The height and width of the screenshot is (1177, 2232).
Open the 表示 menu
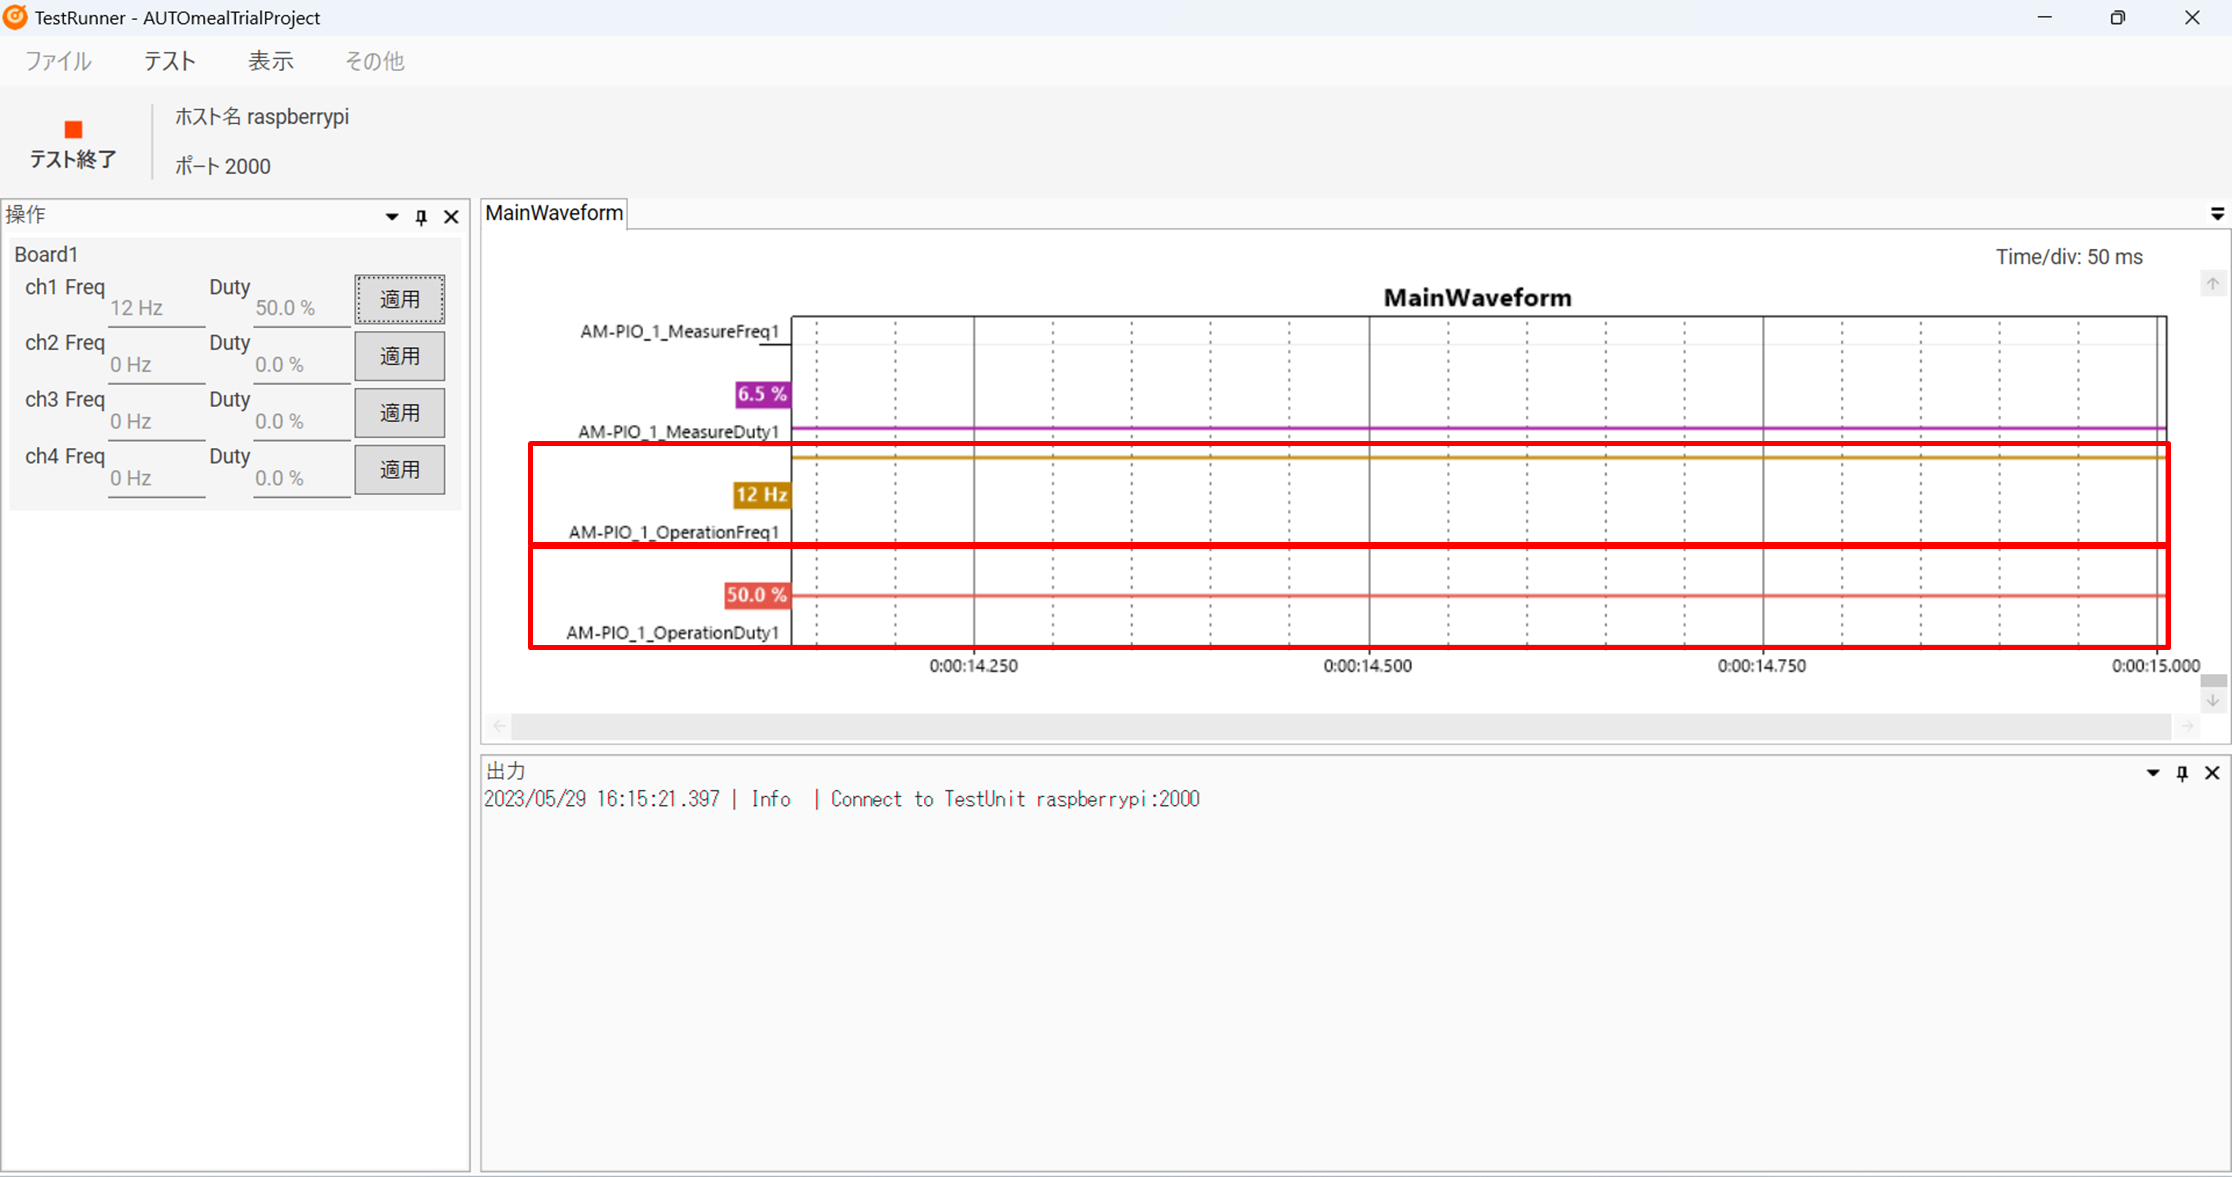[x=270, y=61]
